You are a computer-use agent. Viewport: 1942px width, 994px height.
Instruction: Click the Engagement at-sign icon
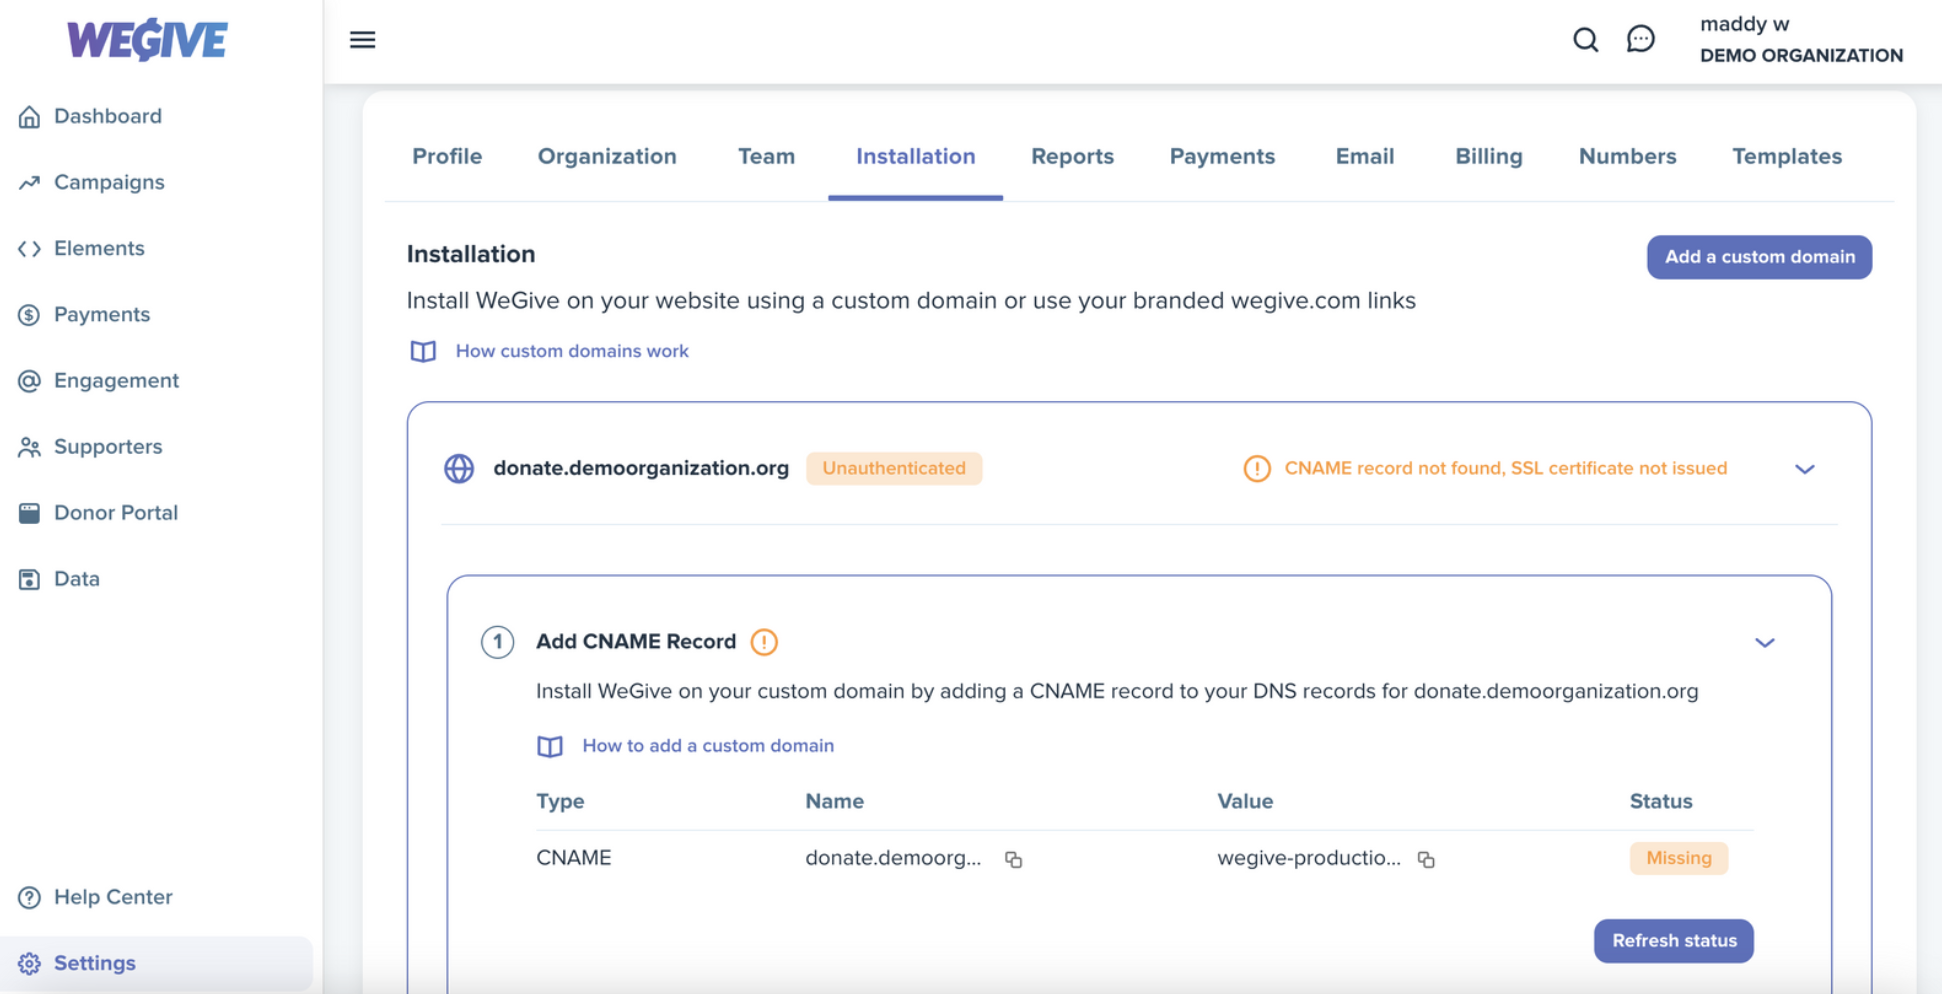click(29, 380)
